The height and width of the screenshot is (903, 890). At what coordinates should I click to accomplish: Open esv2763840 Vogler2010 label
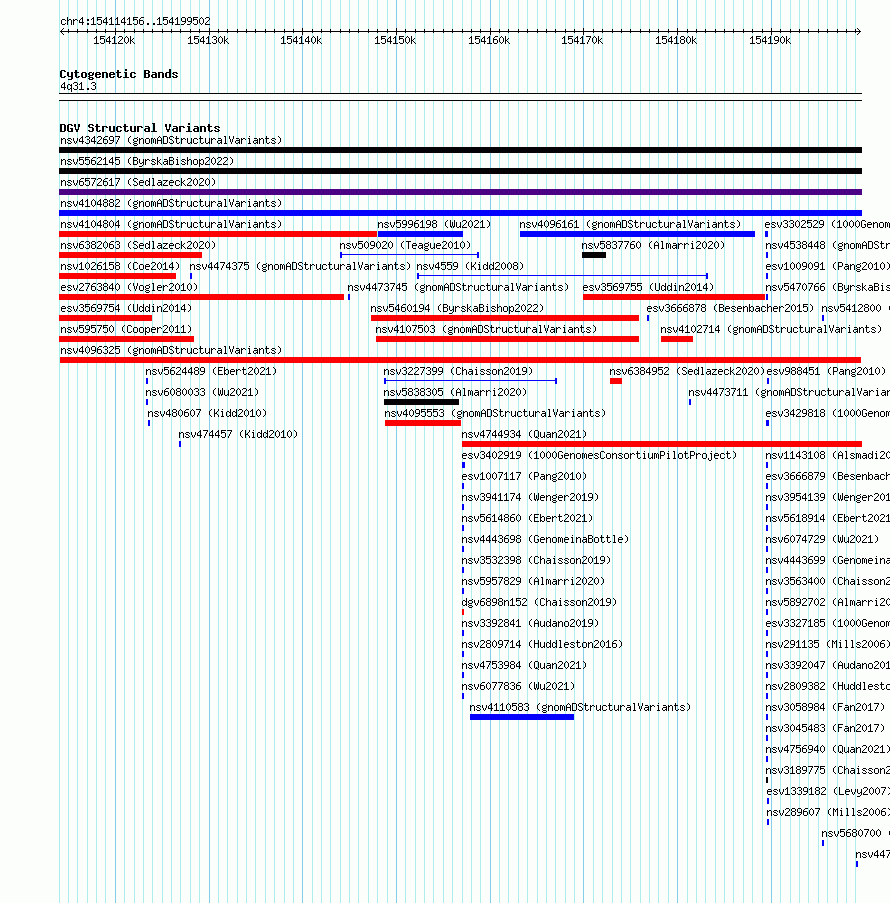pyautogui.click(x=129, y=287)
